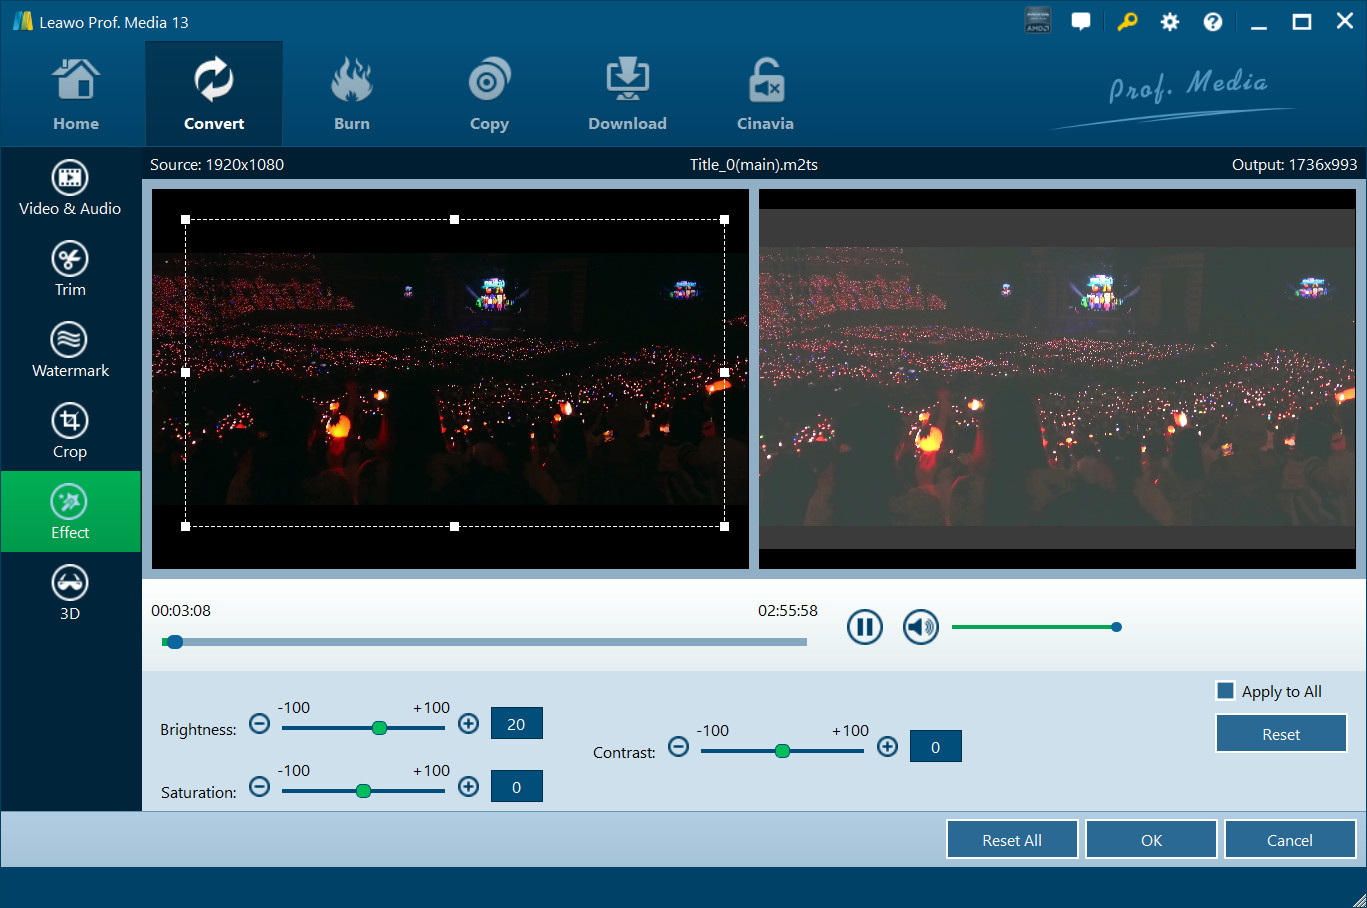Select the Watermark tool
This screenshot has height=908, width=1367.
[x=70, y=350]
